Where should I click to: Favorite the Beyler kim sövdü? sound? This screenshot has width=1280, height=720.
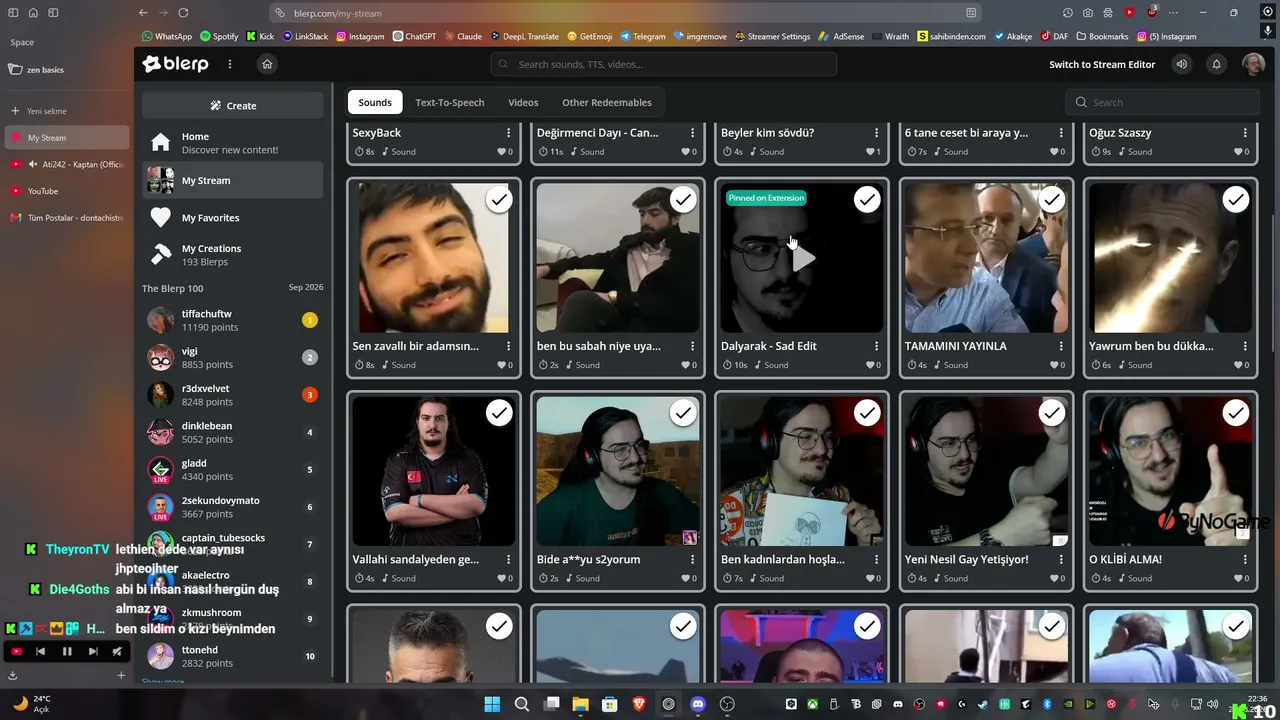point(870,152)
